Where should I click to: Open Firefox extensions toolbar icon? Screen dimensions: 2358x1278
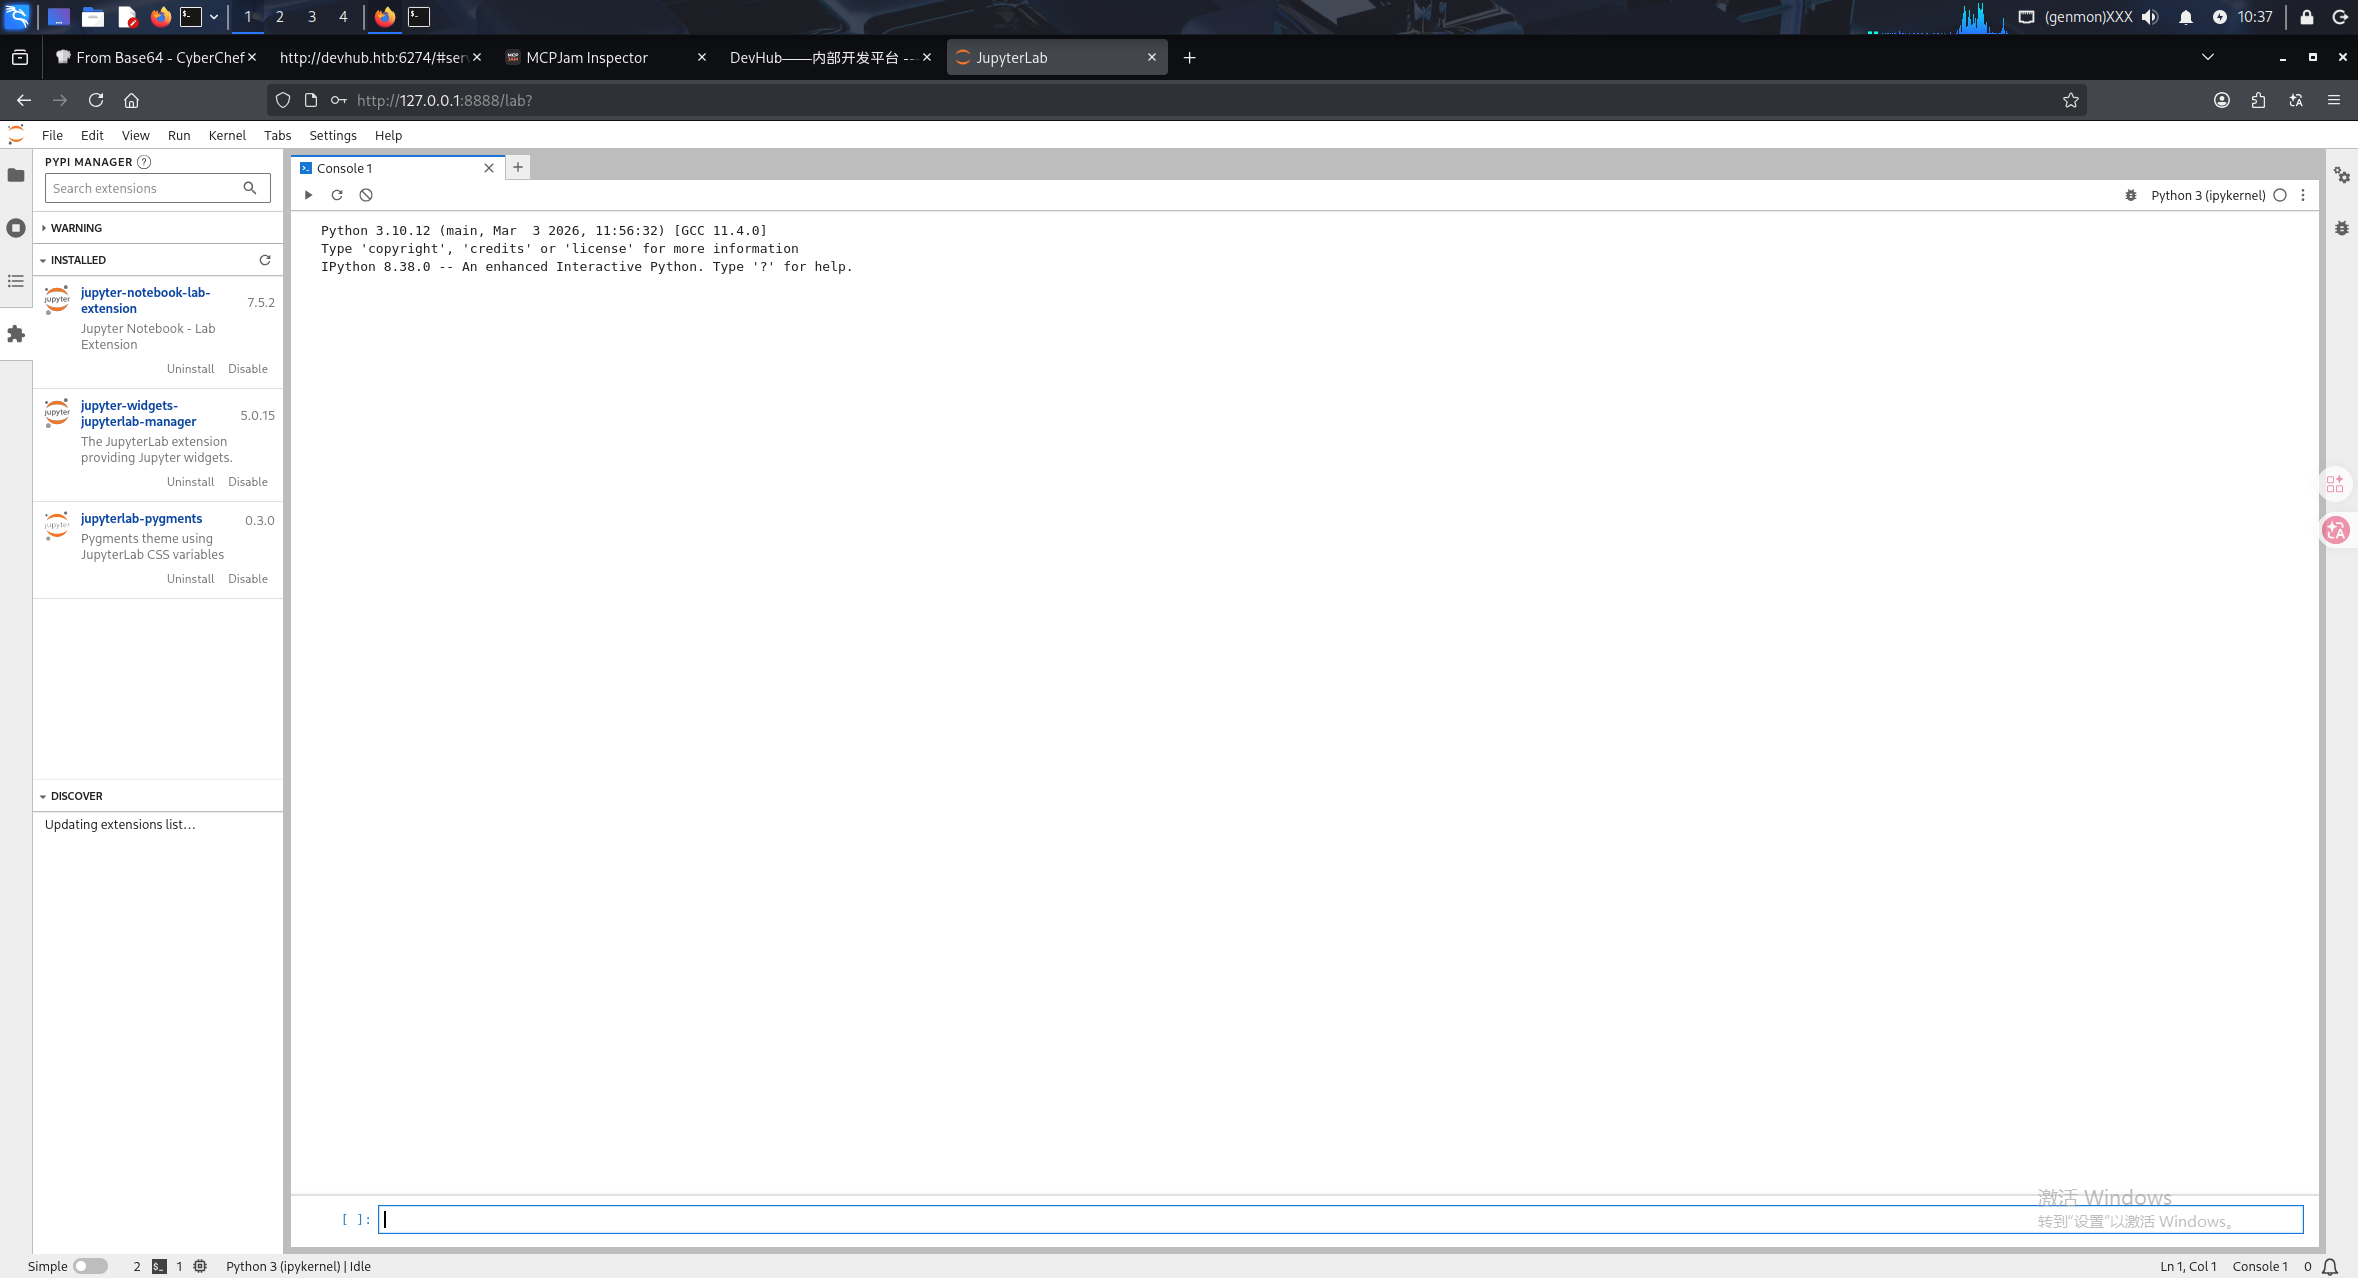tap(2258, 100)
